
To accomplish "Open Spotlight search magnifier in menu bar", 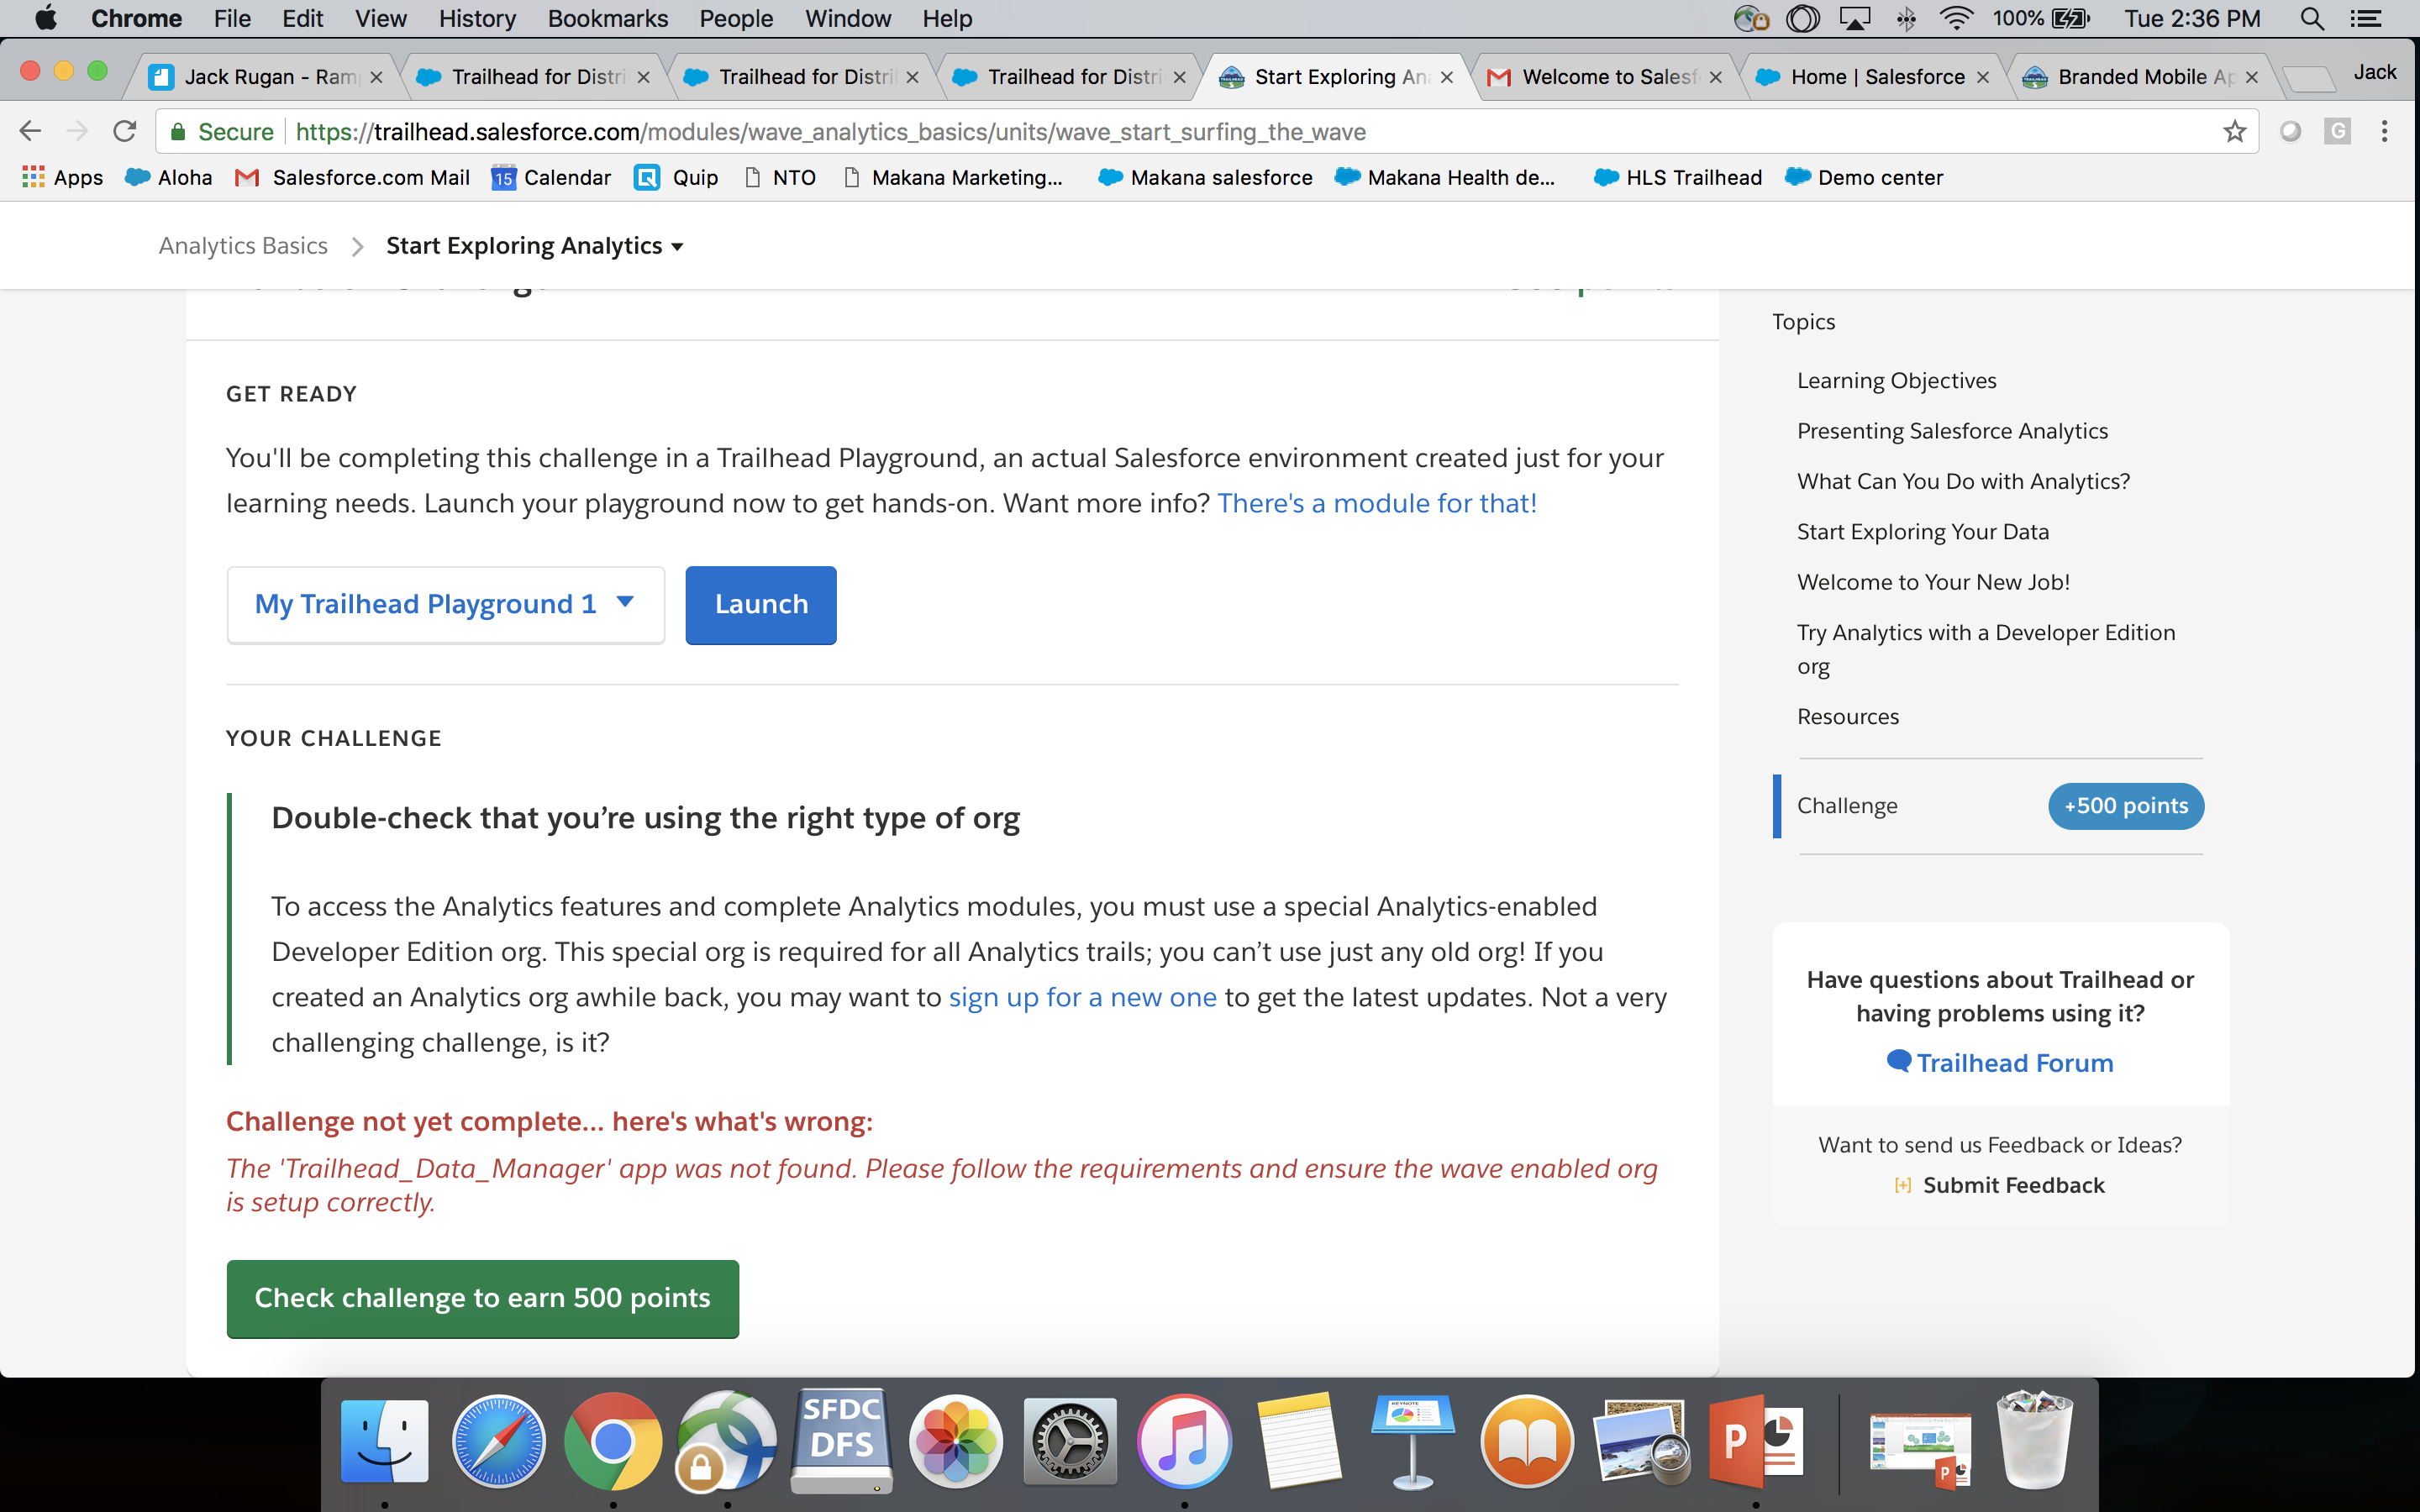I will 2312,19.
